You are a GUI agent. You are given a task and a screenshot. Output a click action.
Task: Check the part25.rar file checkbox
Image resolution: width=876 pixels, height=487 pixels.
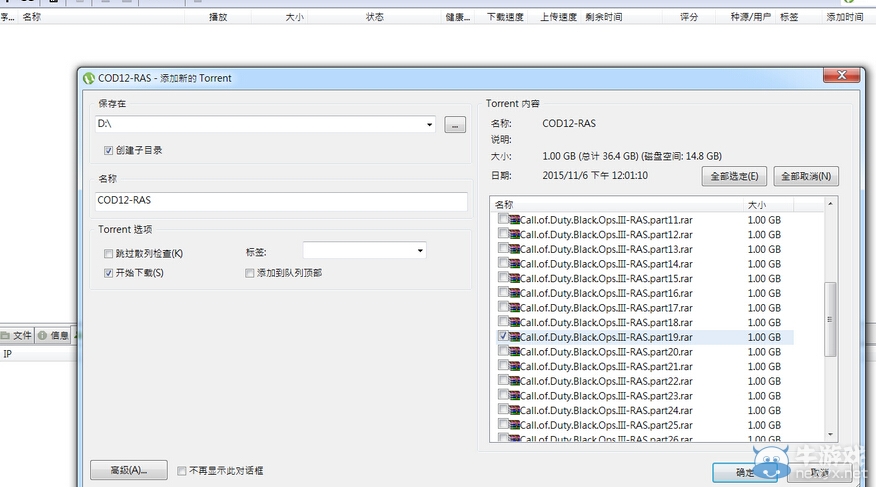[503, 424]
